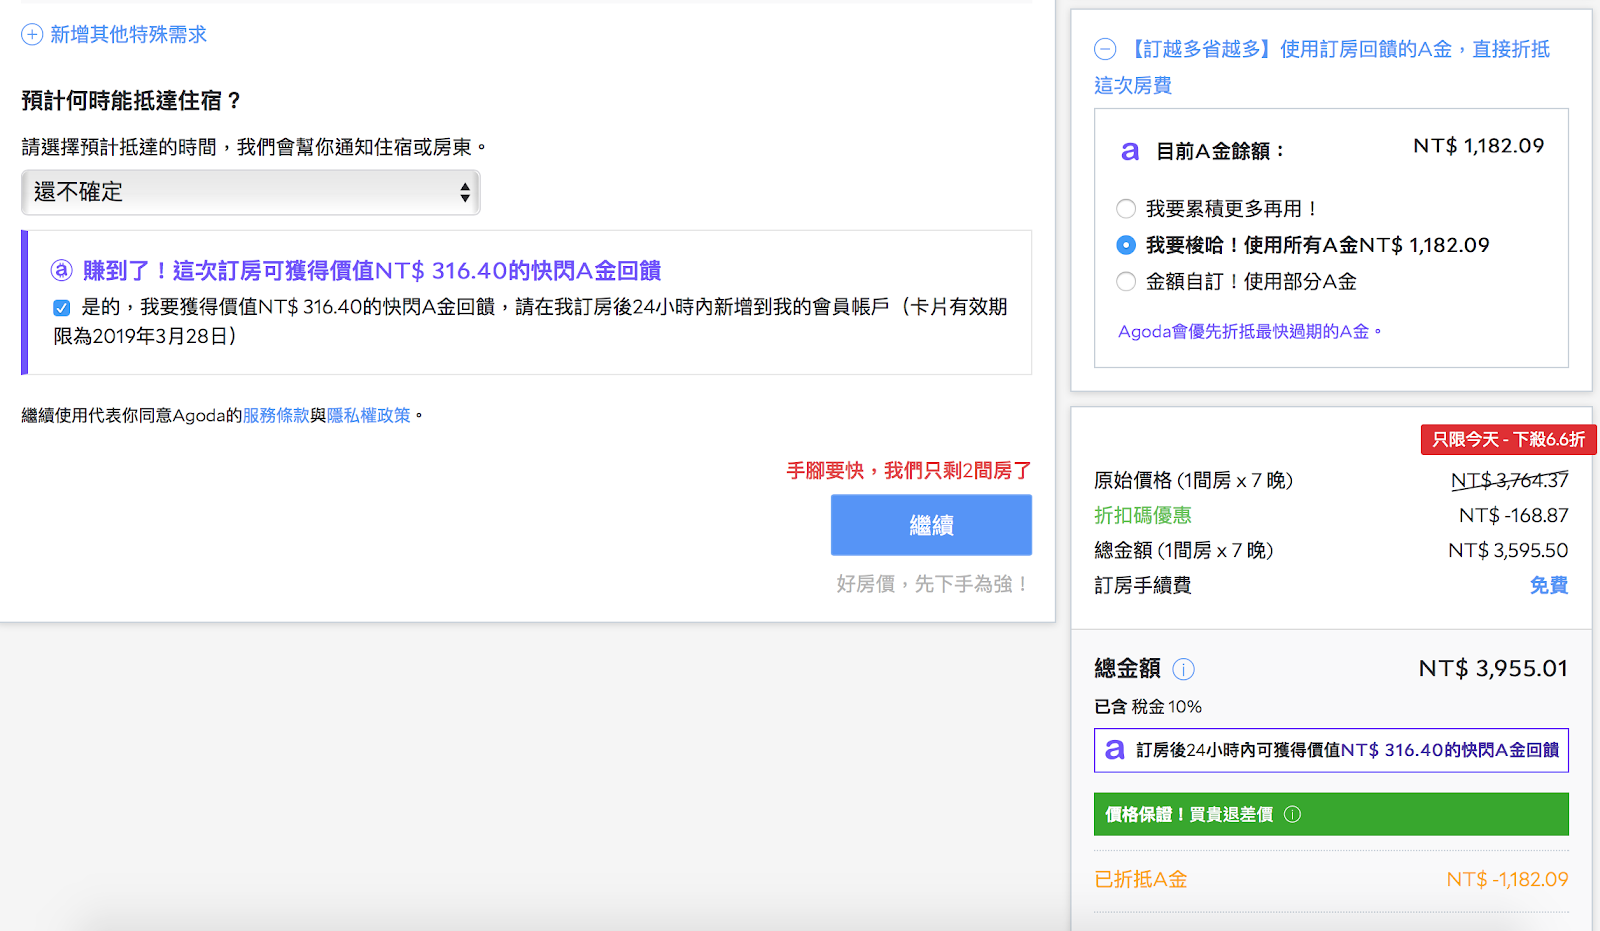Screen dimensions: 1600x931
Task: Click the 訂房手續費 label
Action: click(1143, 585)
